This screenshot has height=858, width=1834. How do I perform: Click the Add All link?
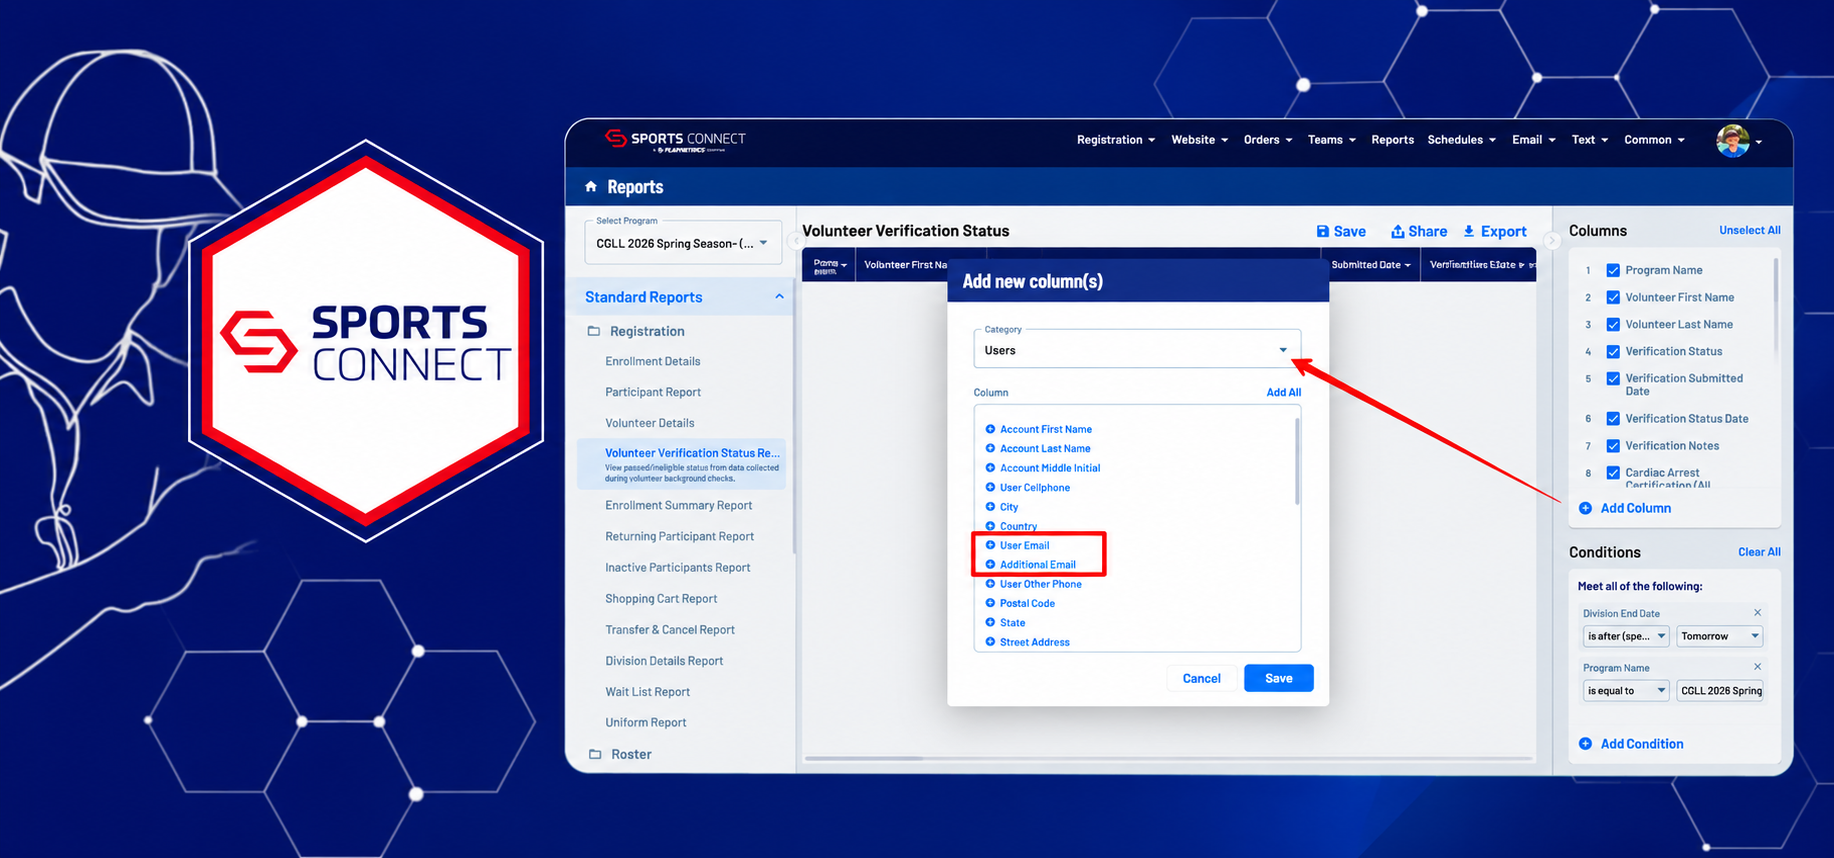(1283, 392)
